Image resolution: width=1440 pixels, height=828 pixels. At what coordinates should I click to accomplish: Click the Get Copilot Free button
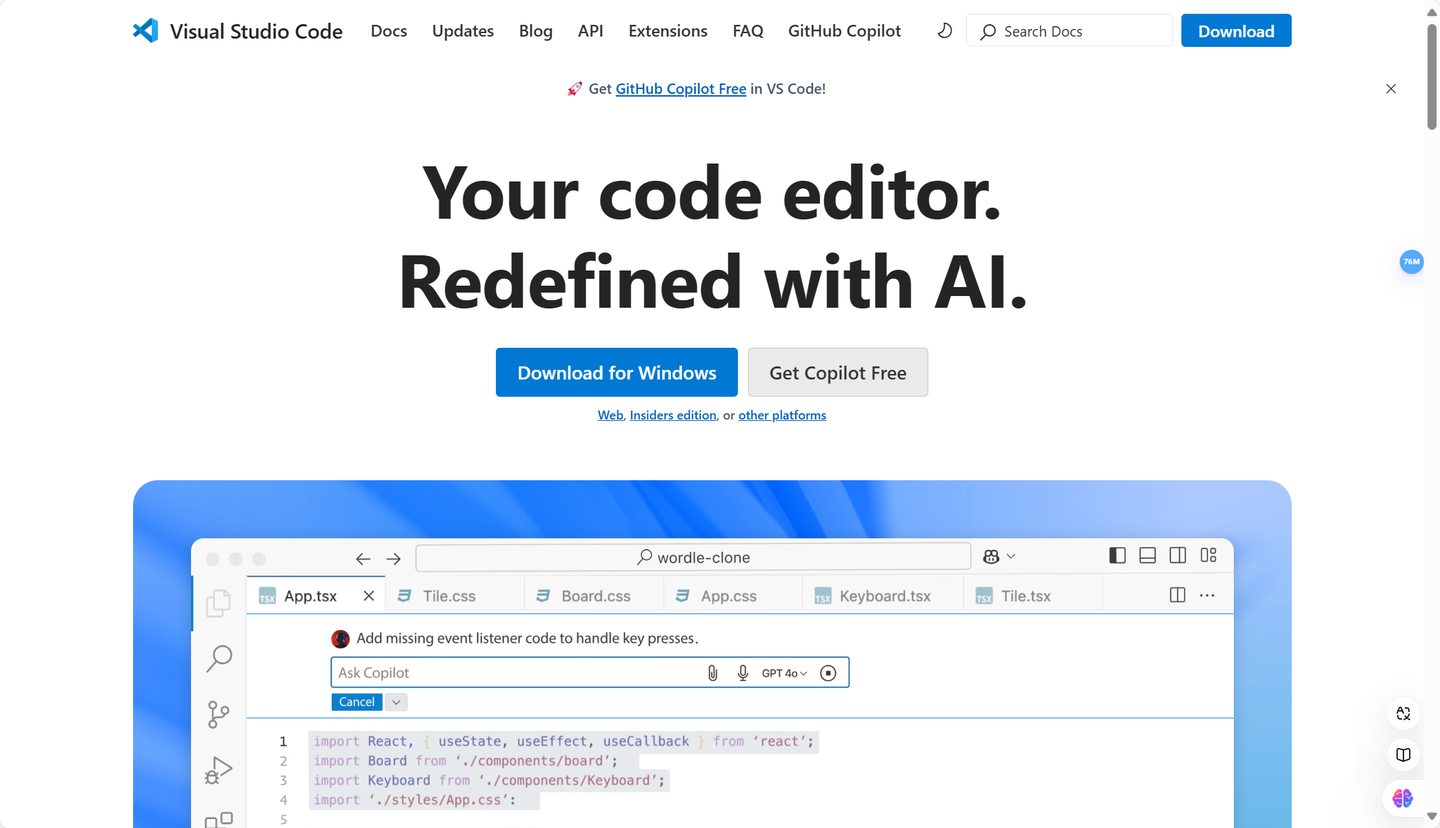coord(838,373)
